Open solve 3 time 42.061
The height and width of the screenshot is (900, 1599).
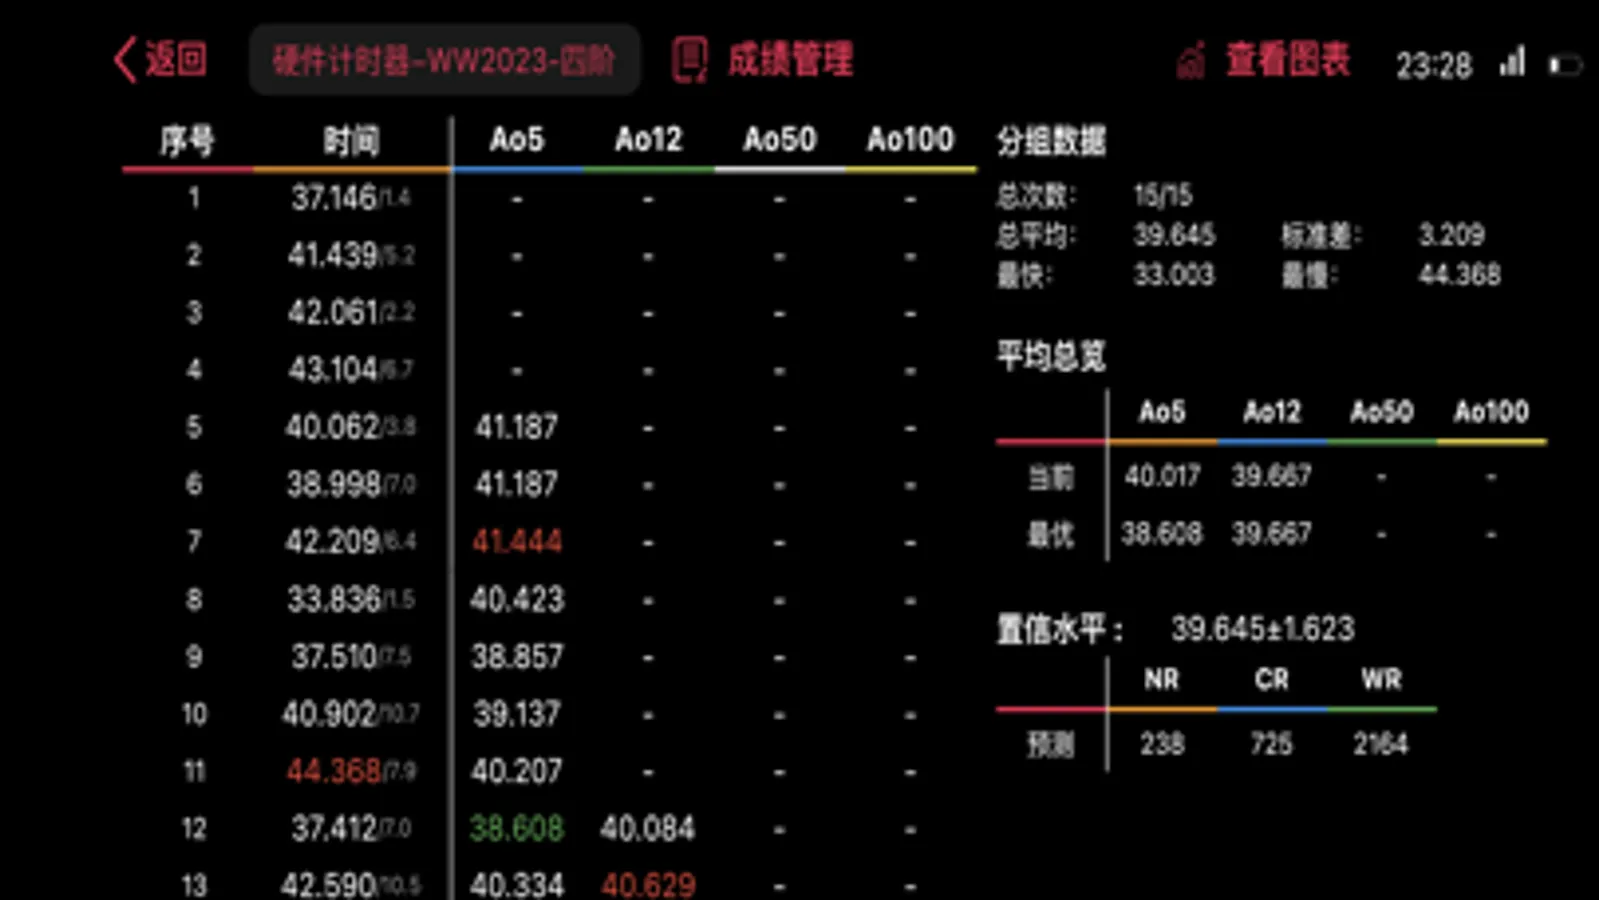(x=332, y=312)
